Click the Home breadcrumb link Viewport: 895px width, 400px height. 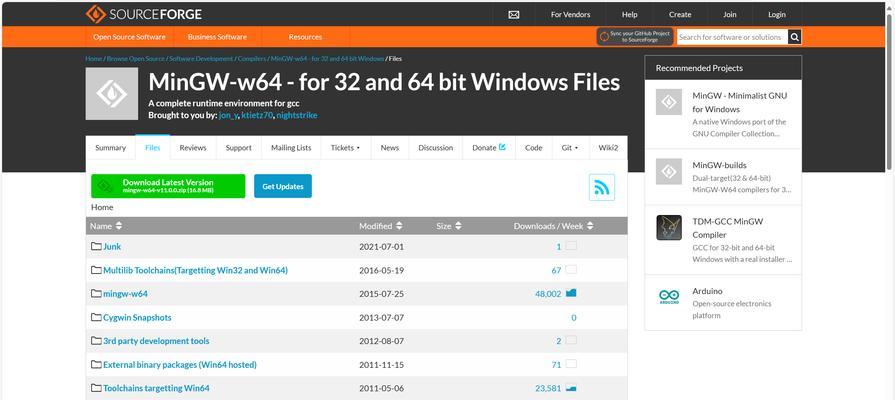(94, 59)
